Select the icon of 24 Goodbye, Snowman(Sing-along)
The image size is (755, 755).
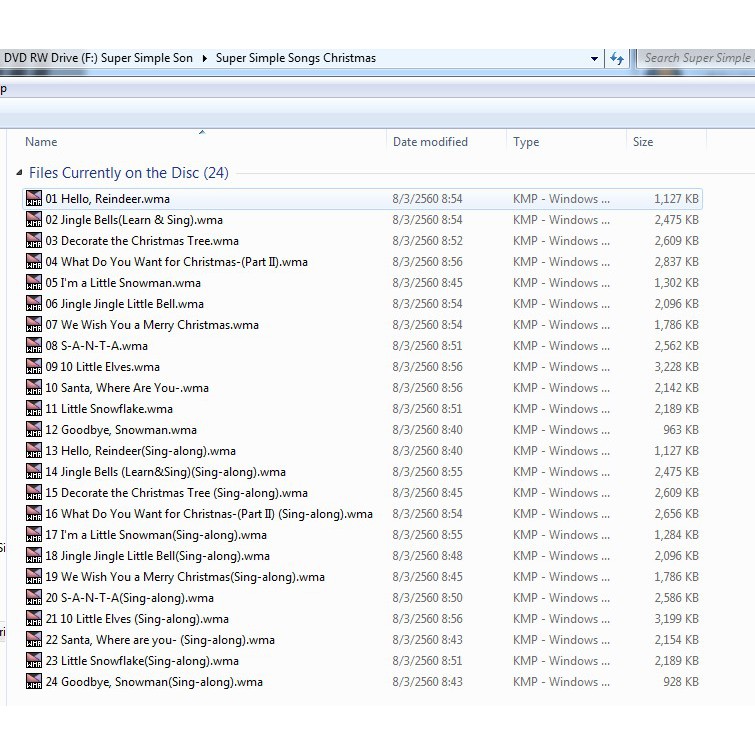tap(34, 682)
